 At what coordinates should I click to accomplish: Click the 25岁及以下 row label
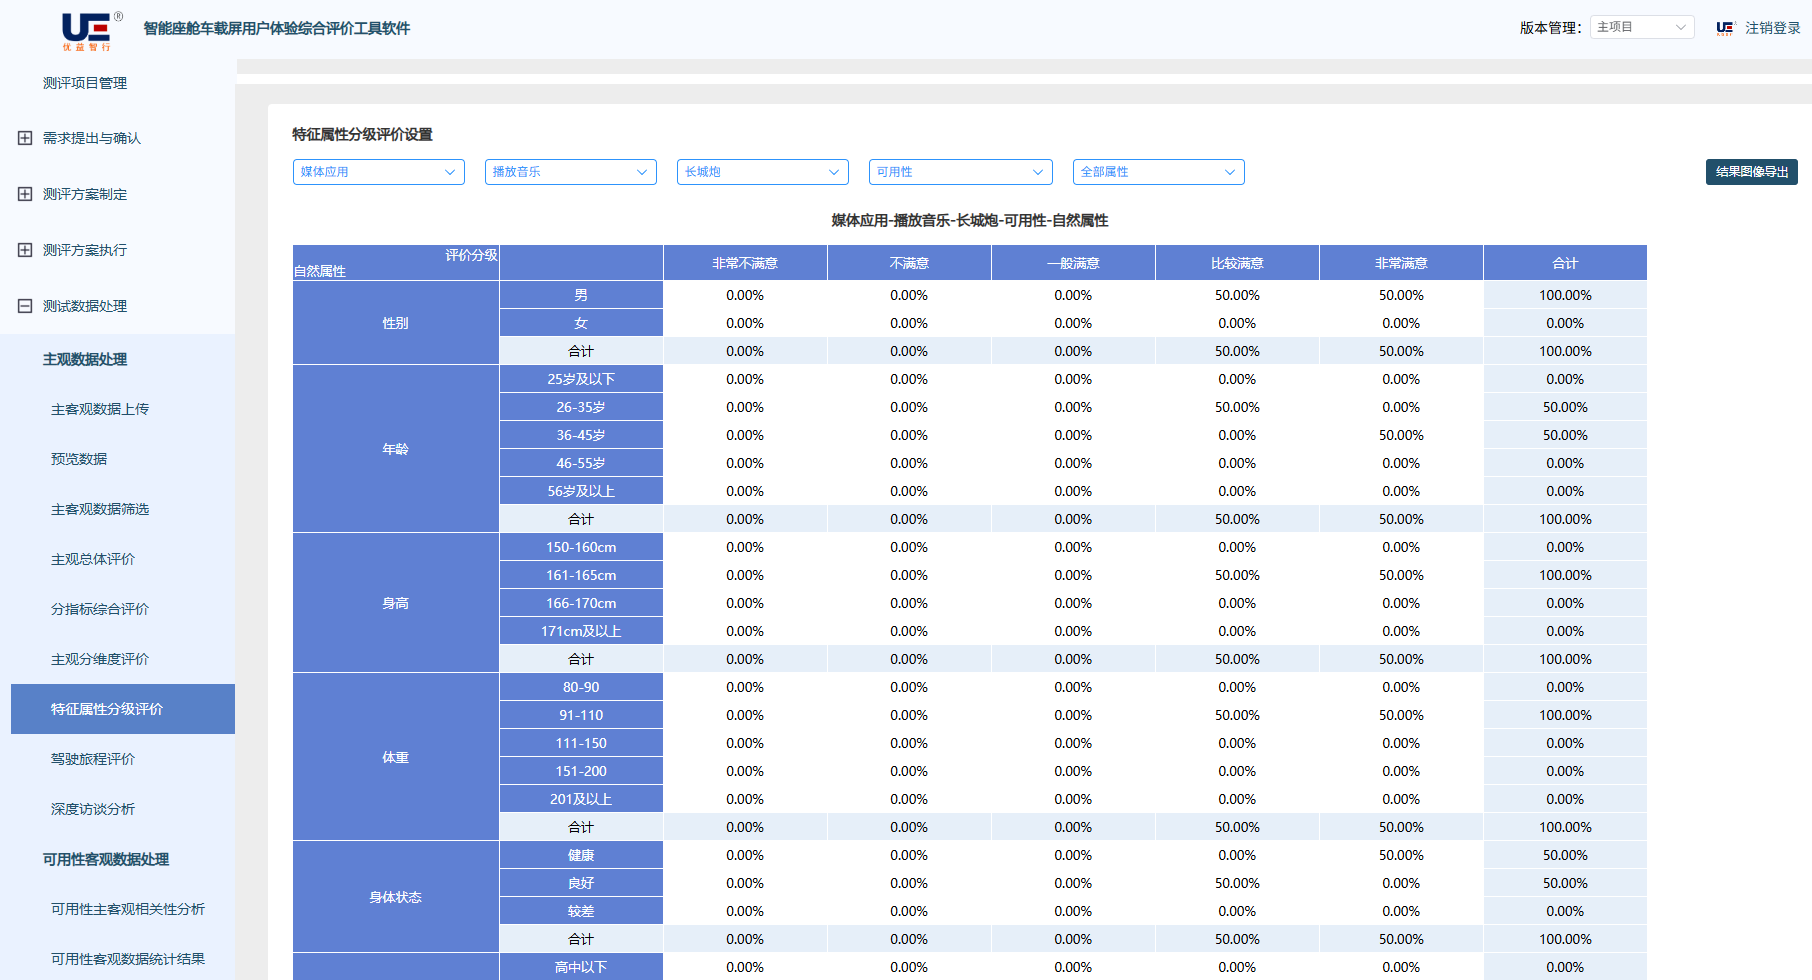point(581,379)
